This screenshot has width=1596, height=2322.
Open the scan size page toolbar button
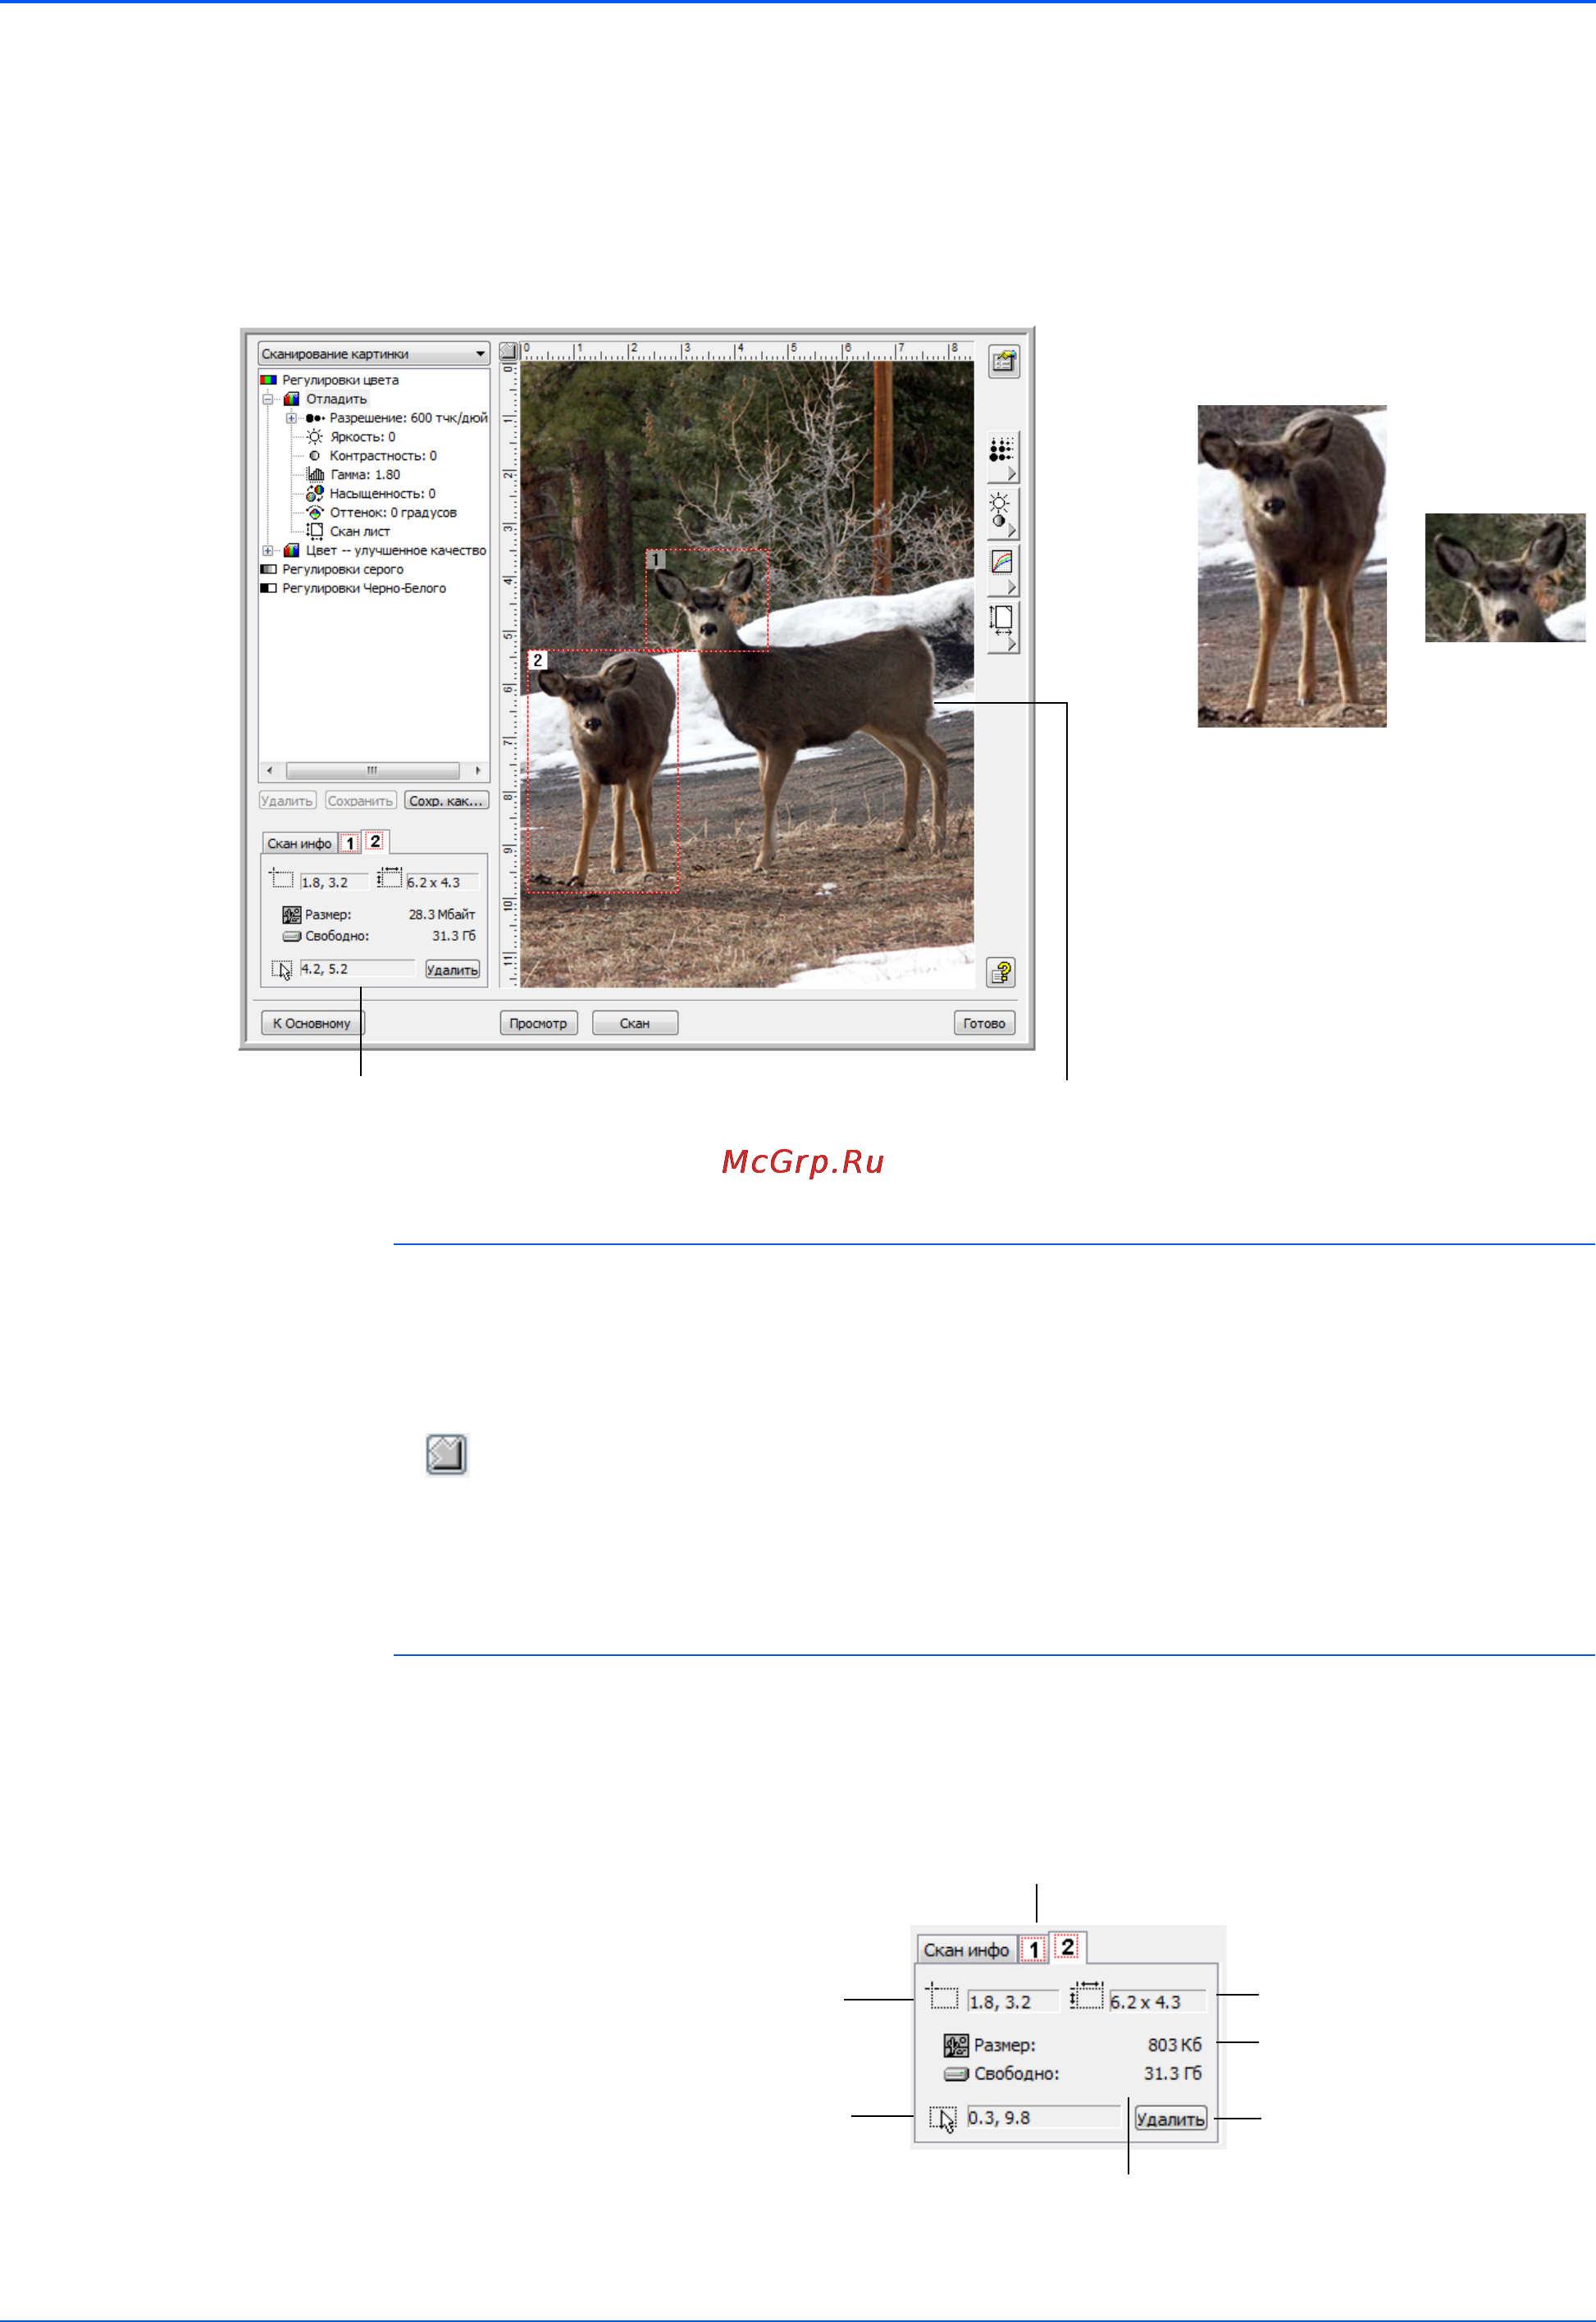point(1002,628)
